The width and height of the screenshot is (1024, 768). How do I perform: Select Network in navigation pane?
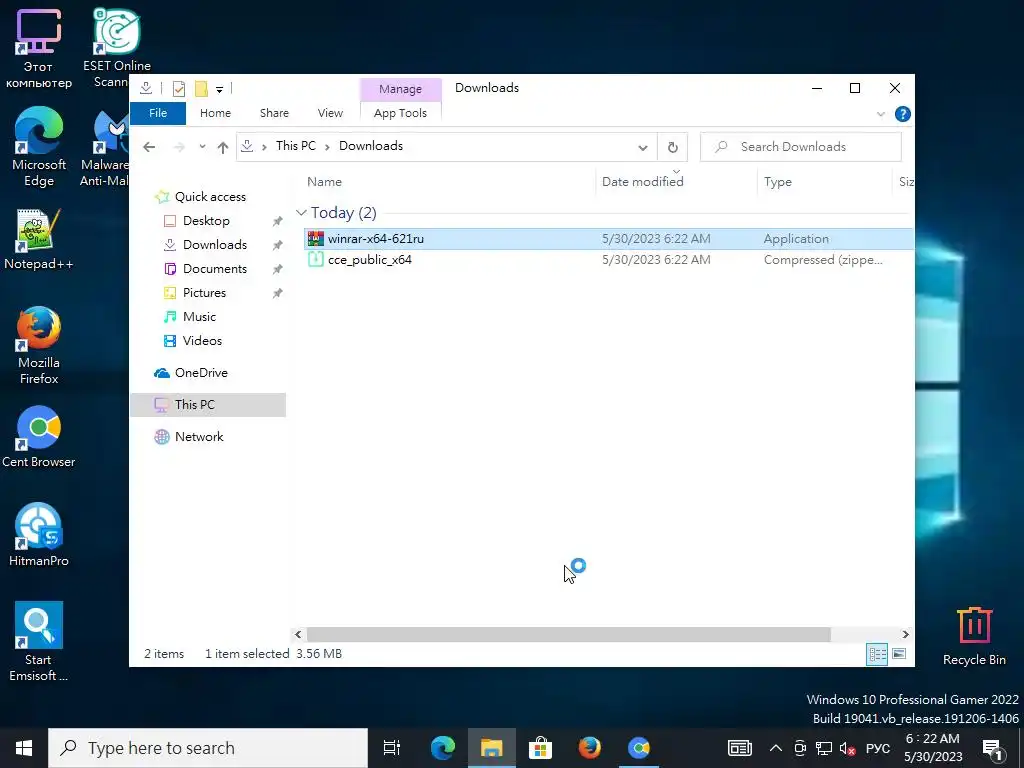click(x=199, y=437)
